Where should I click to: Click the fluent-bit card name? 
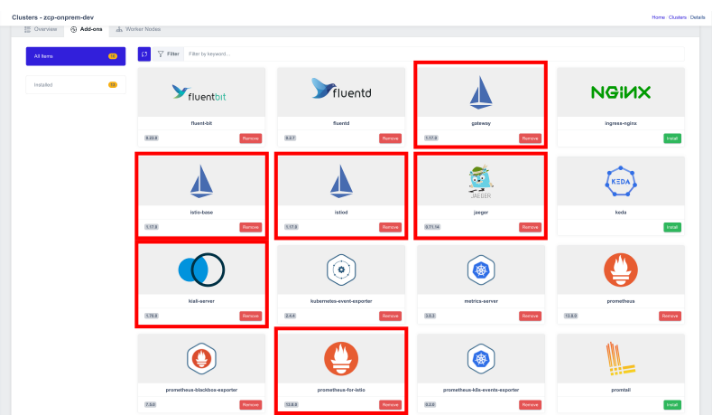(201, 123)
